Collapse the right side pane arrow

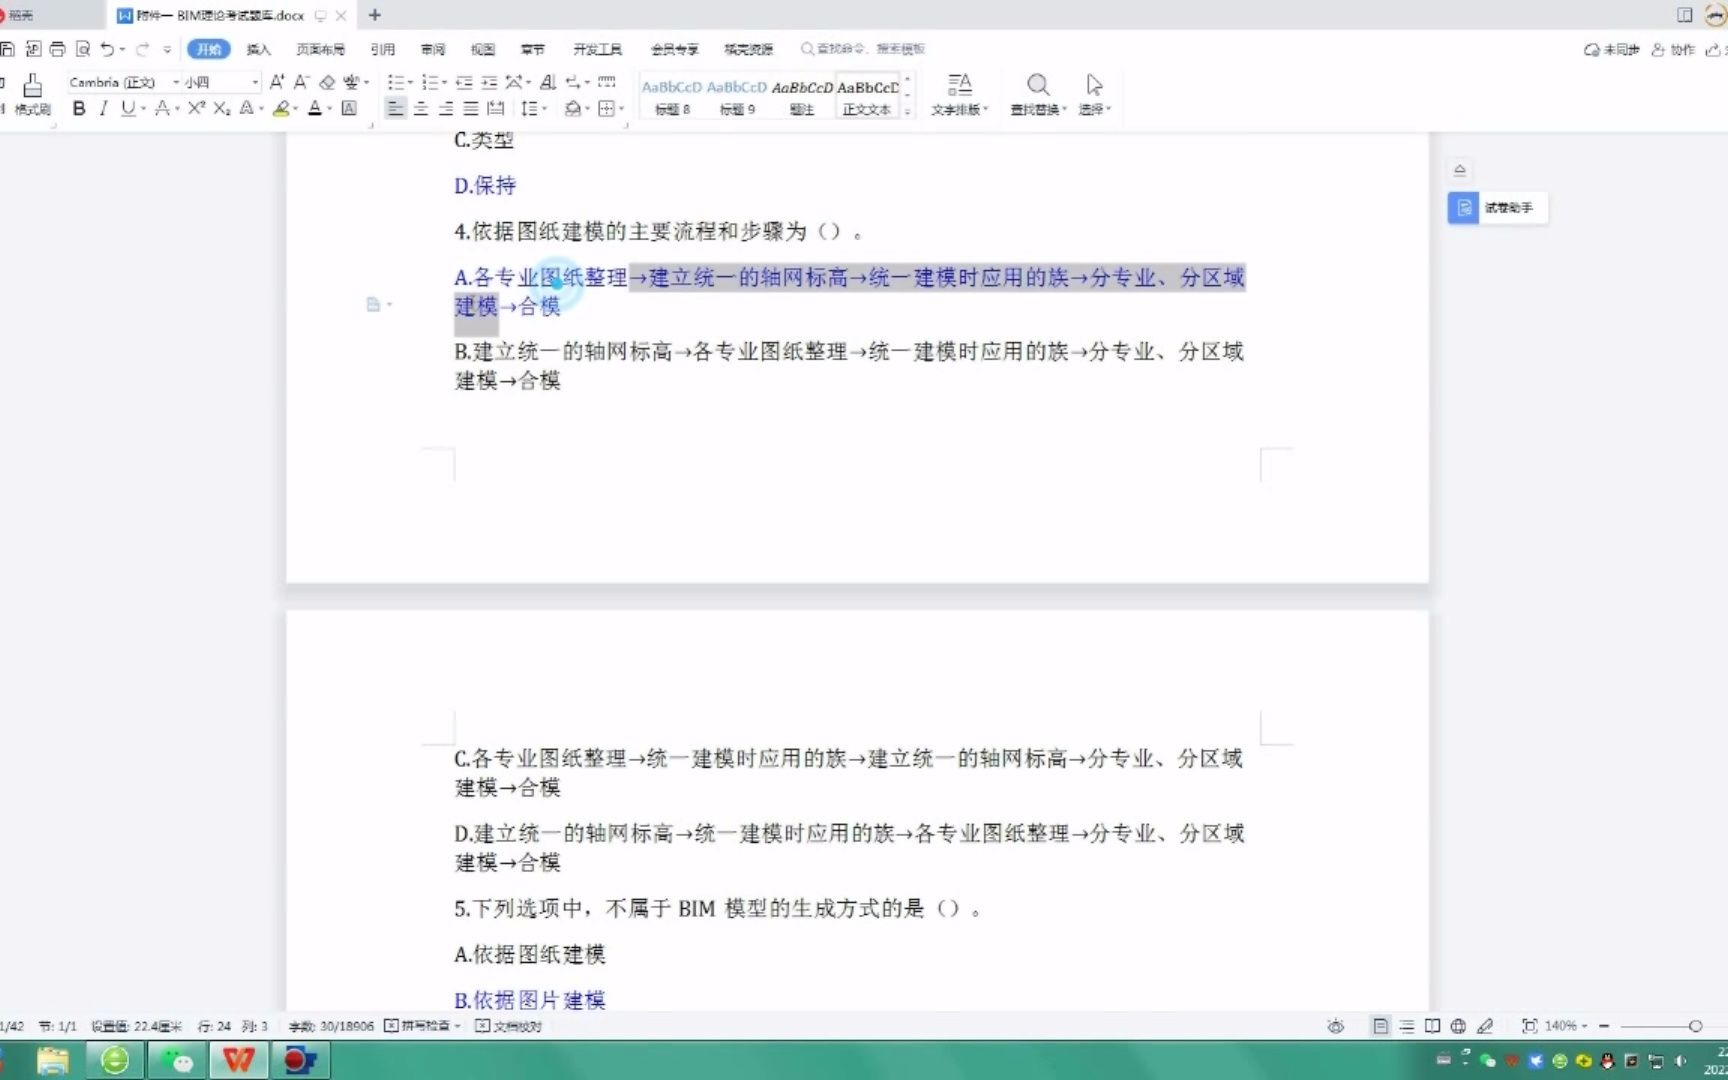click(1460, 170)
